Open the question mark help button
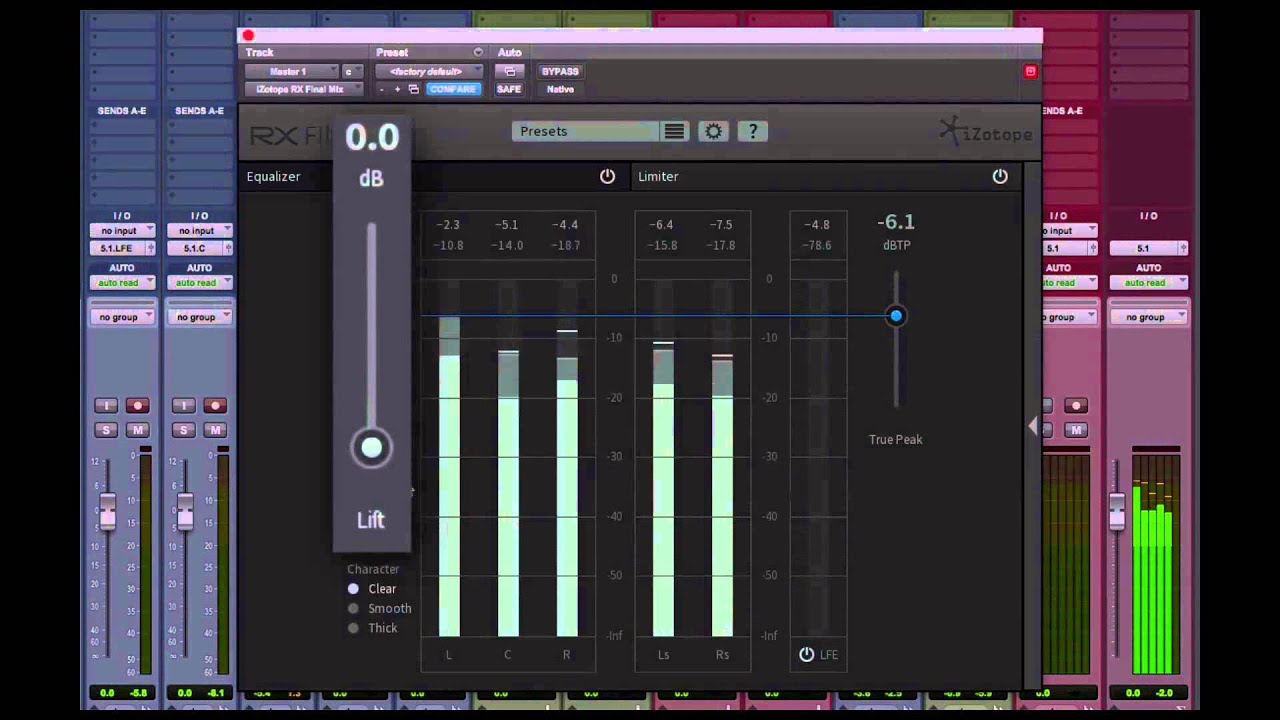 (x=752, y=131)
